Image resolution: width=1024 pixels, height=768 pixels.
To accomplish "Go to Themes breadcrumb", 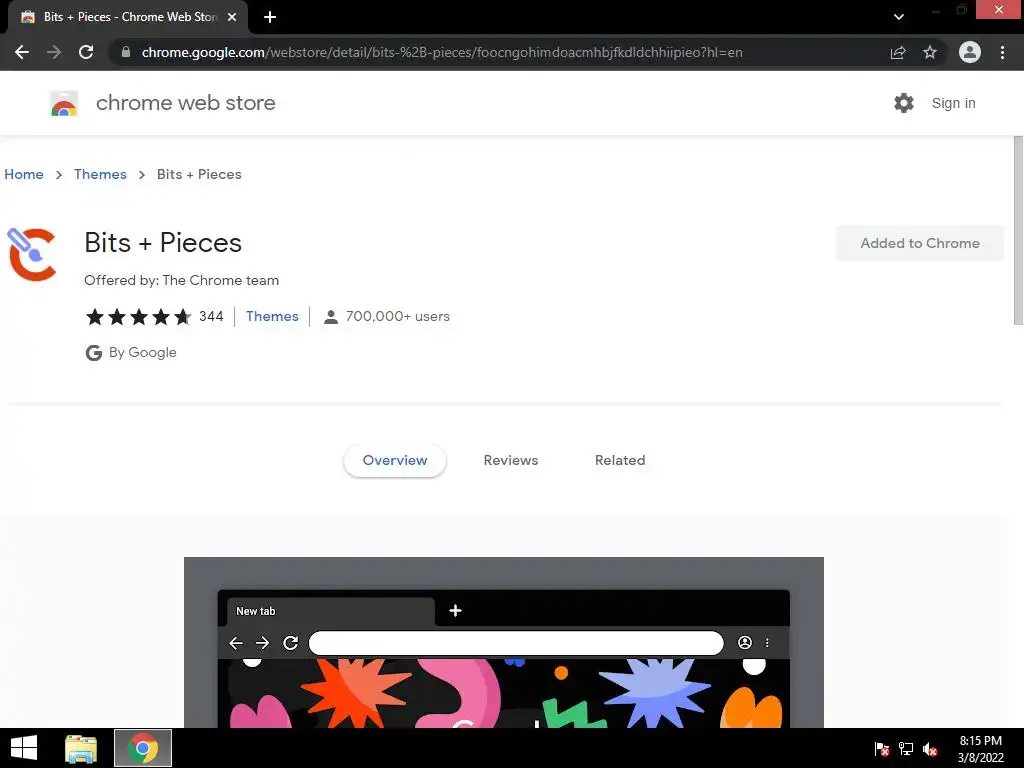I will tap(100, 174).
